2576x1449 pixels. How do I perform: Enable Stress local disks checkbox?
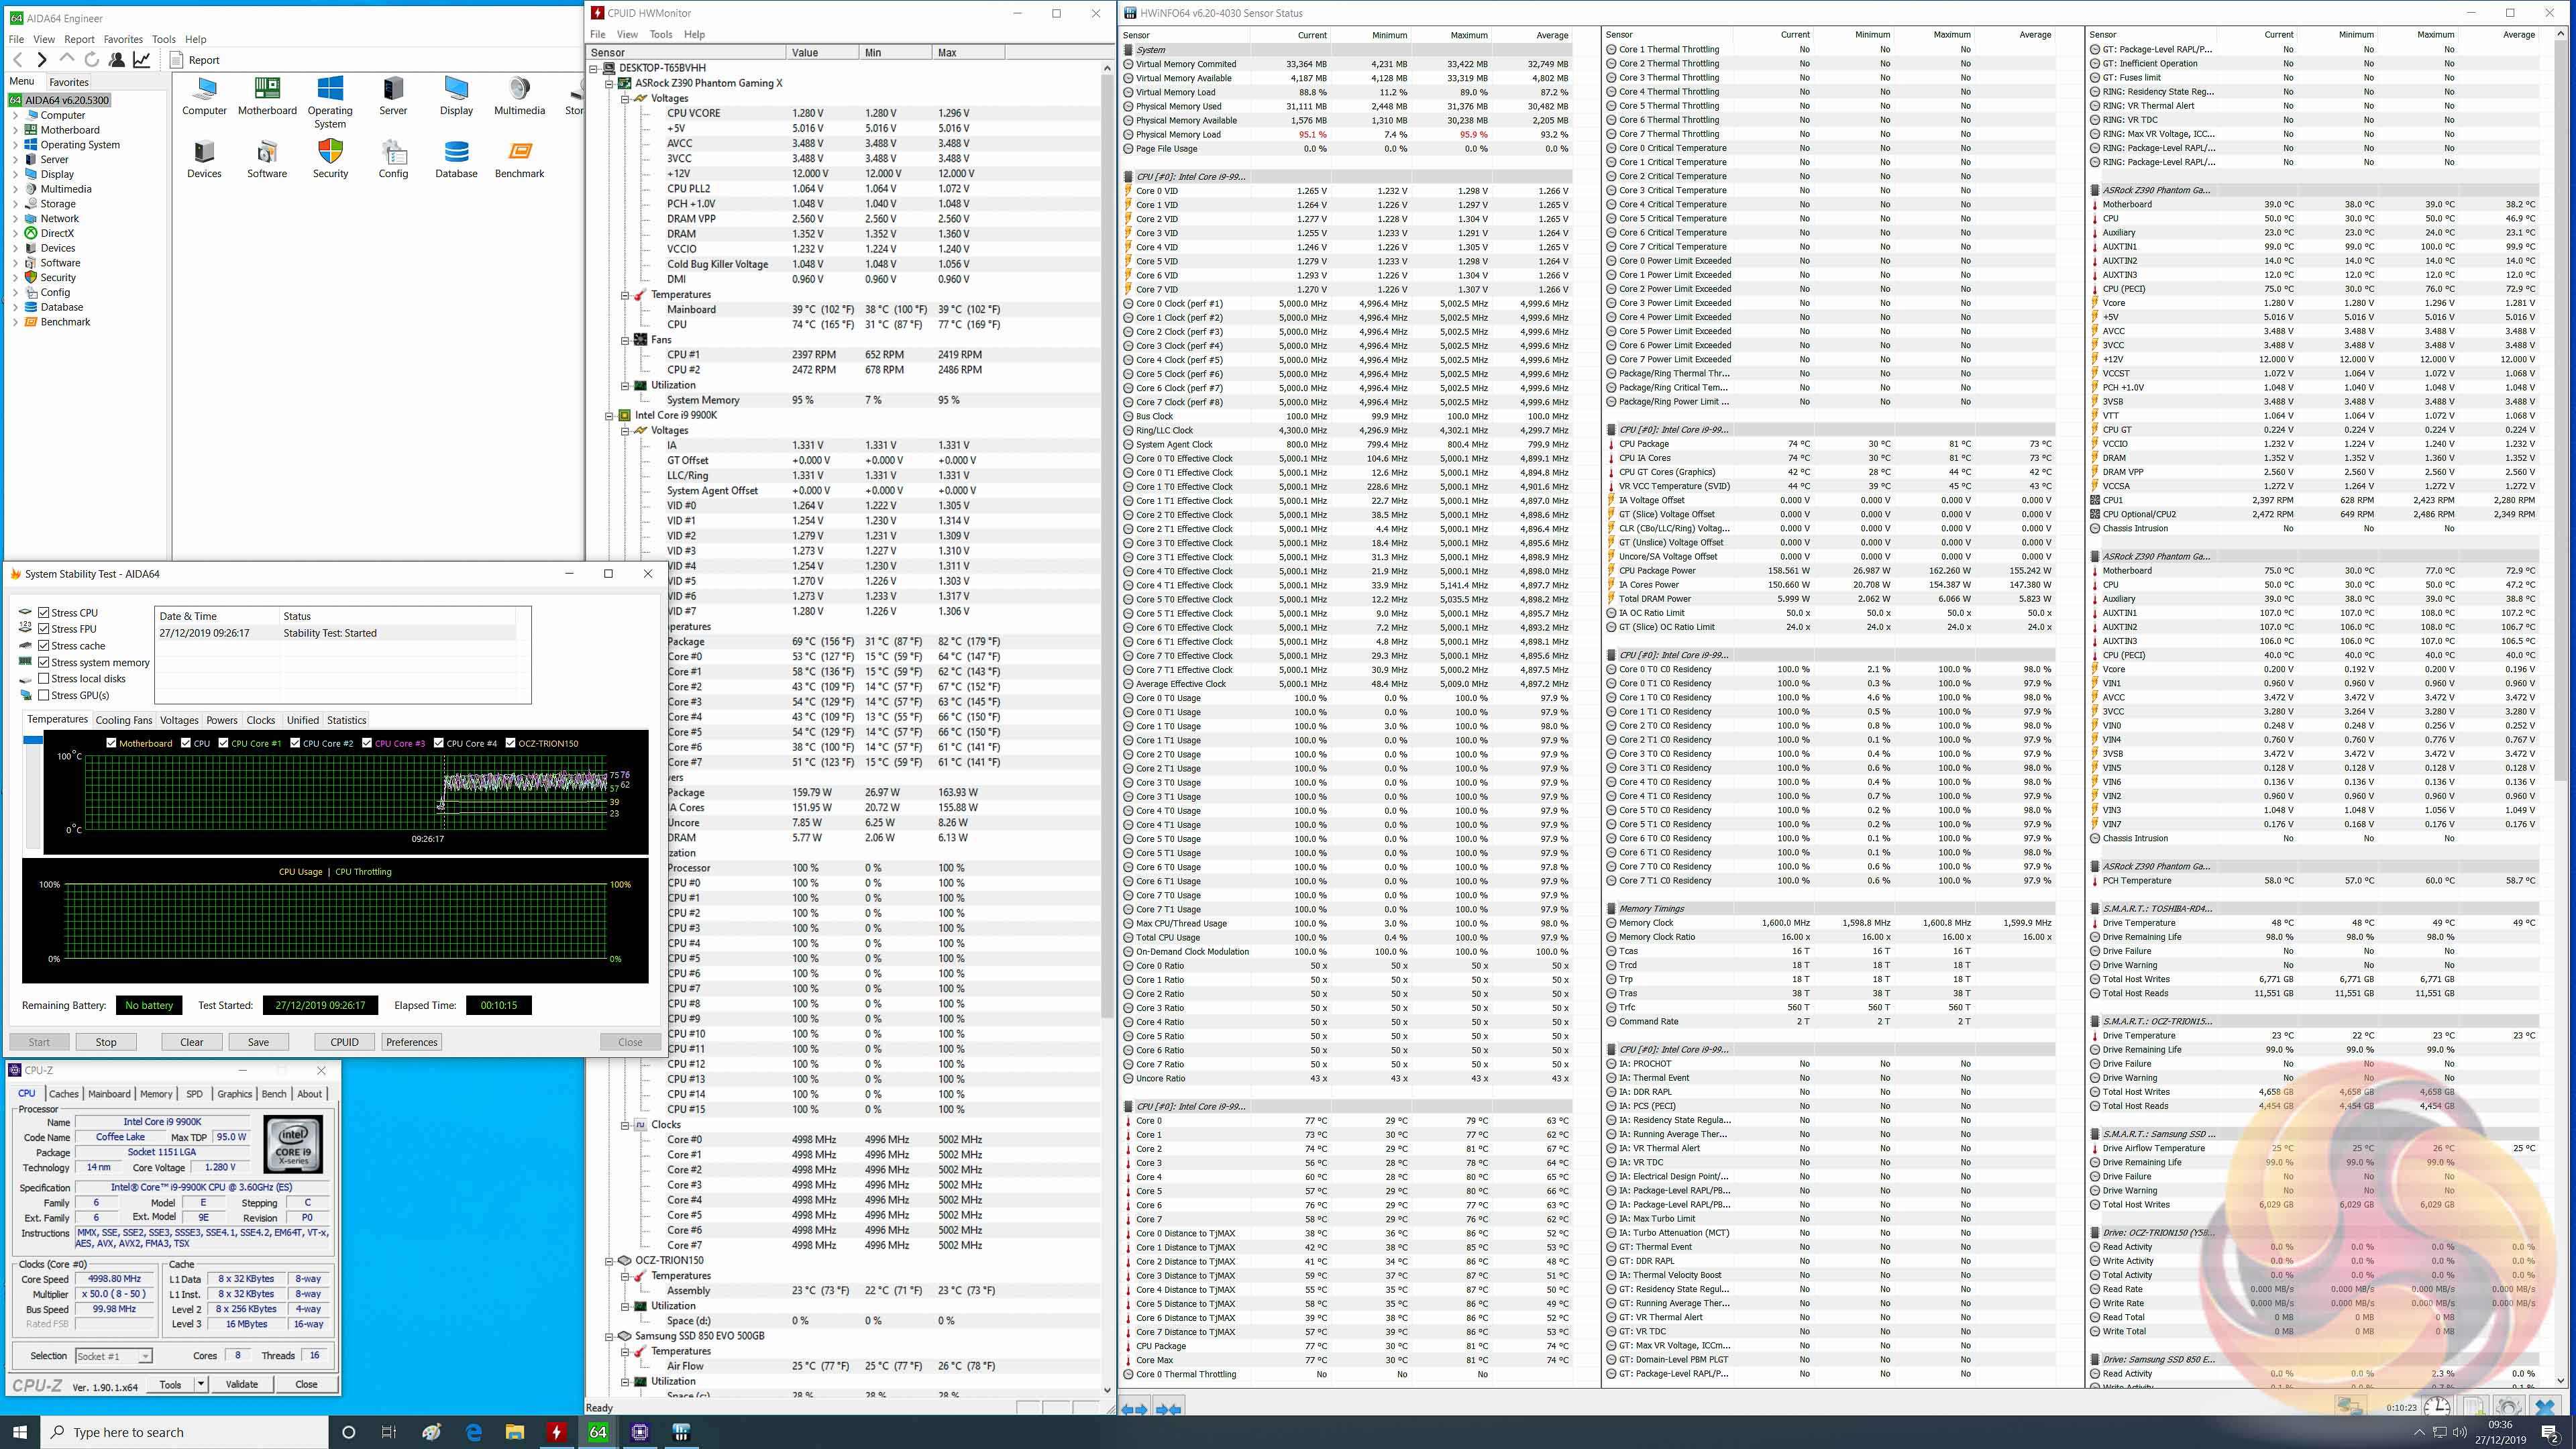coord(44,679)
